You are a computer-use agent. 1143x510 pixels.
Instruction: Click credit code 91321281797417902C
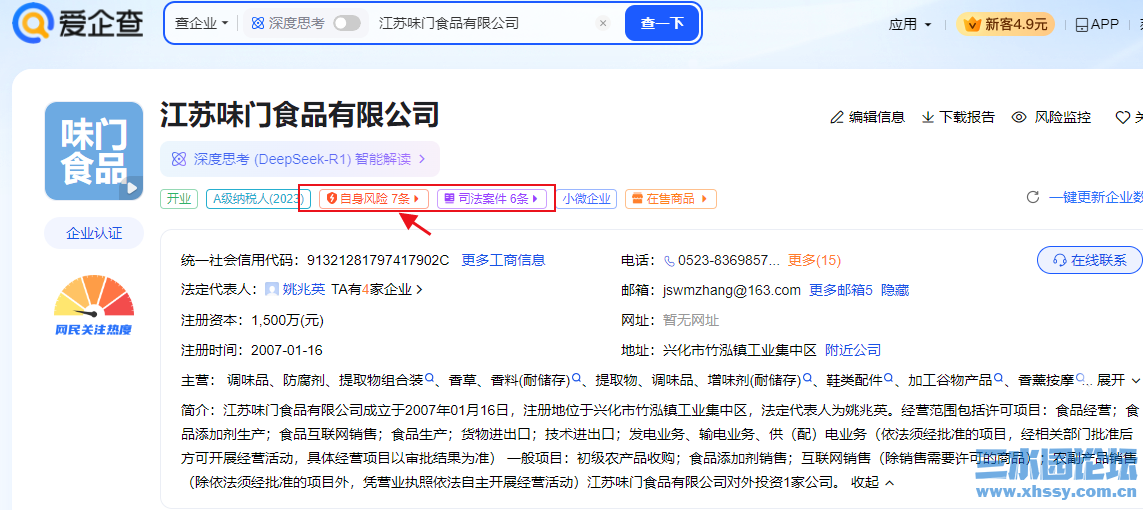(378, 260)
